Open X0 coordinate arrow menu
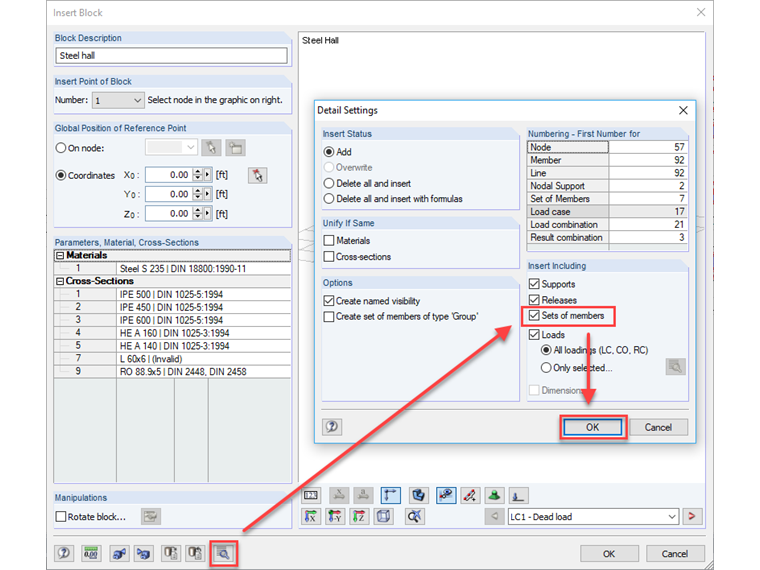The image size is (760, 570). point(207,175)
